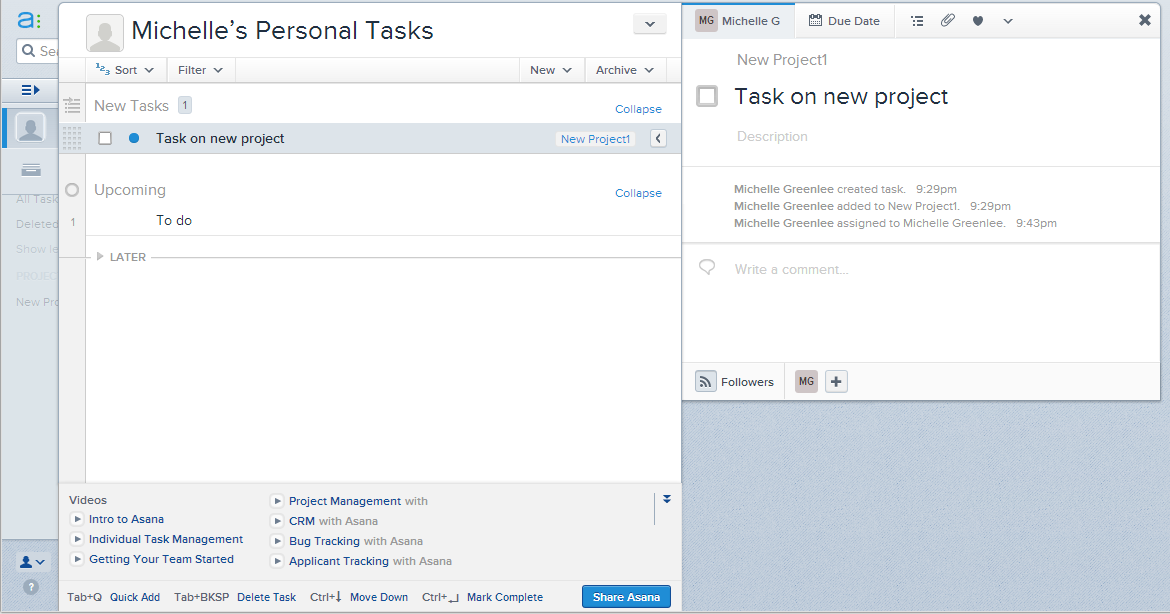This screenshot has height=614, width=1170.
Task: Click Quick Add shortcut link
Action: [x=135, y=597]
